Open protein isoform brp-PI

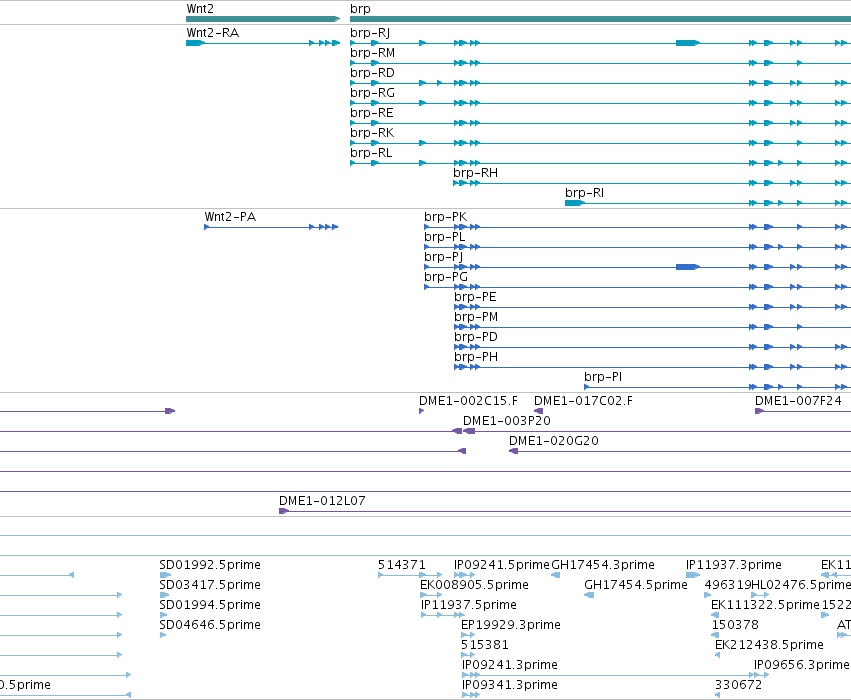[603, 377]
